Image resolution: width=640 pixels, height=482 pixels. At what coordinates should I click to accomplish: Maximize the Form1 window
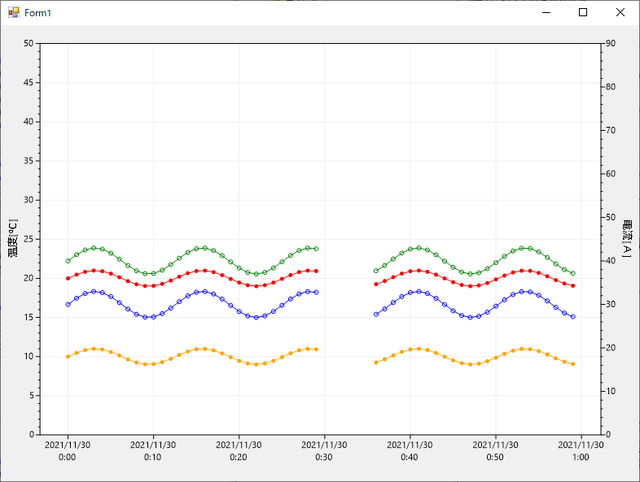click(x=583, y=12)
